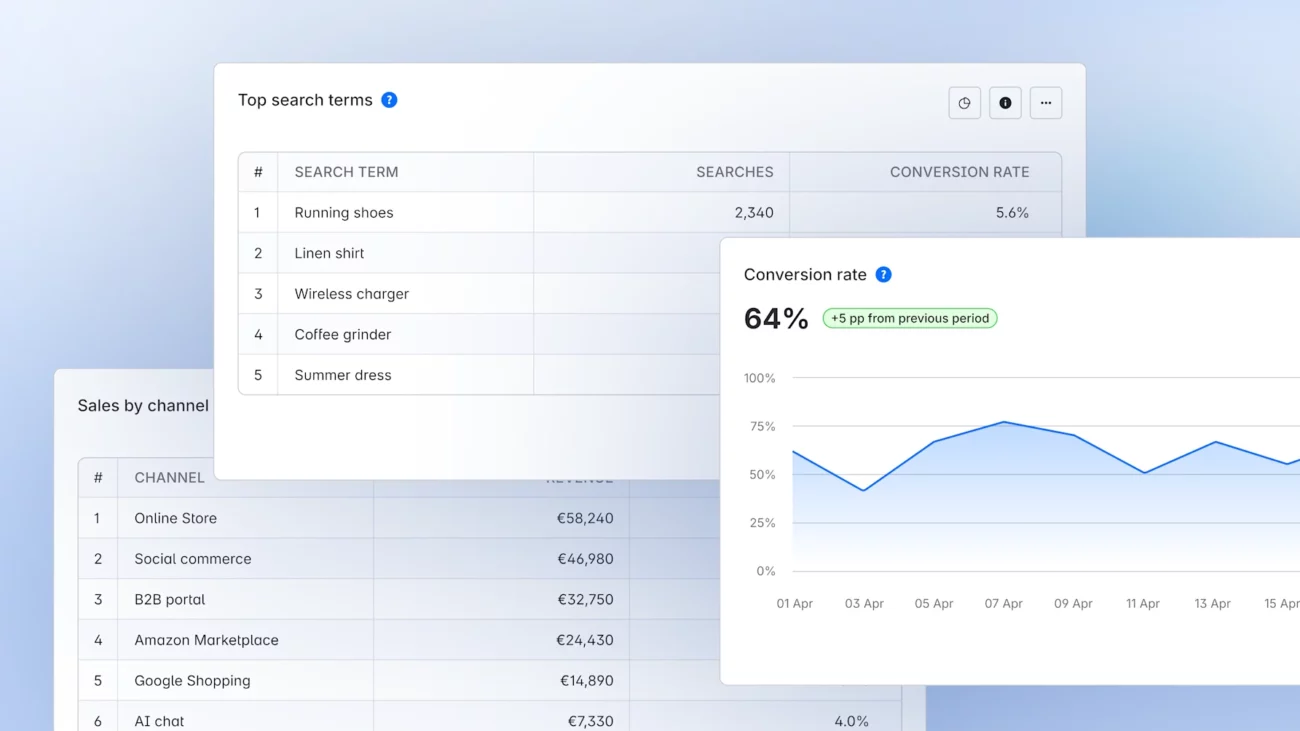Click the 03 Apr date label
The image size is (1300, 731).
(x=864, y=604)
